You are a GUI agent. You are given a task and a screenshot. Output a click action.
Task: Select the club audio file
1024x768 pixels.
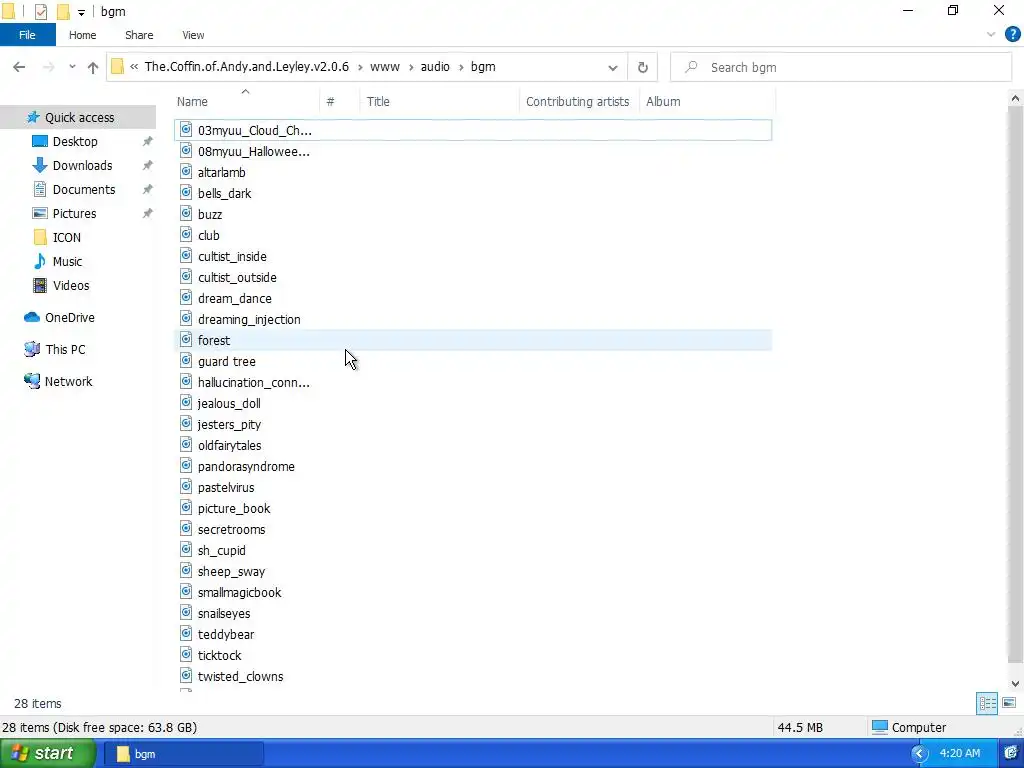point(208,235)
